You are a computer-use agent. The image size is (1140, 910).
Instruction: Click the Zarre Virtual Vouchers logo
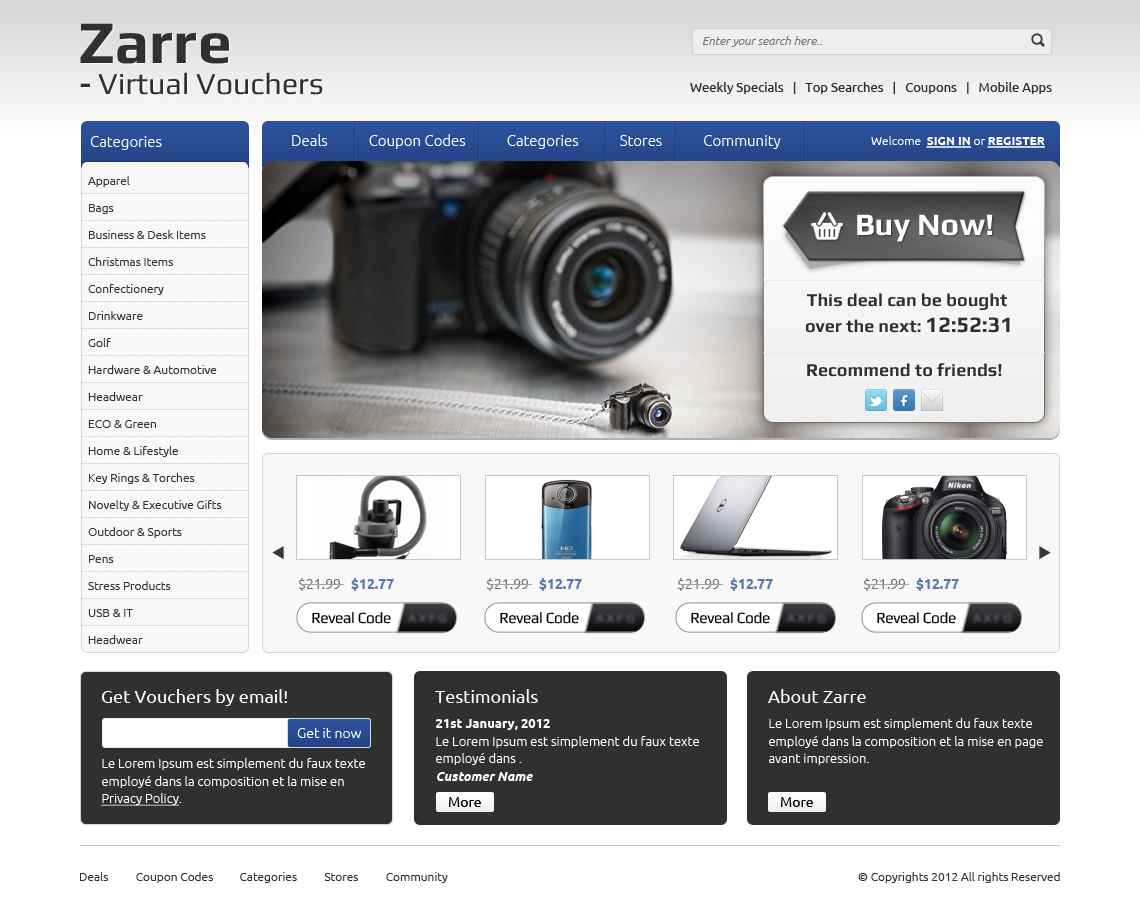(x=201, y=60)
